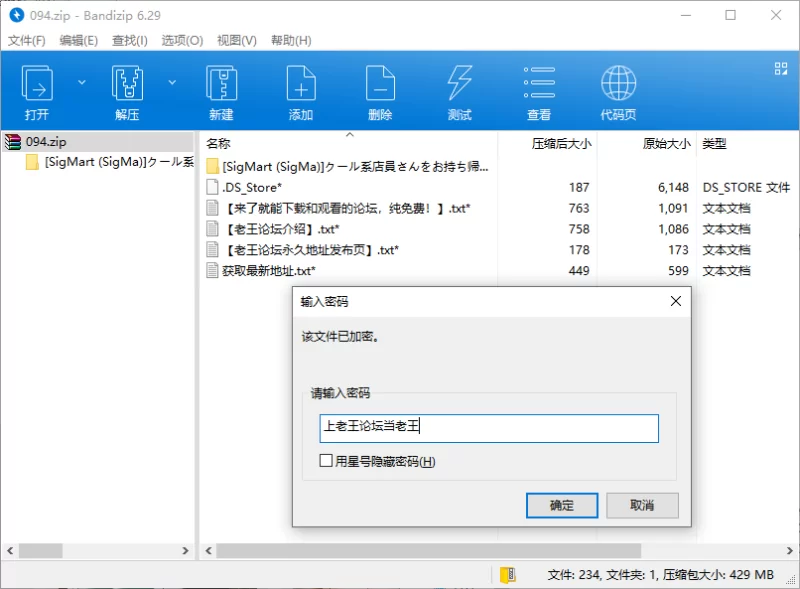Click the file icon of .DS_Store

pos(212,187)
